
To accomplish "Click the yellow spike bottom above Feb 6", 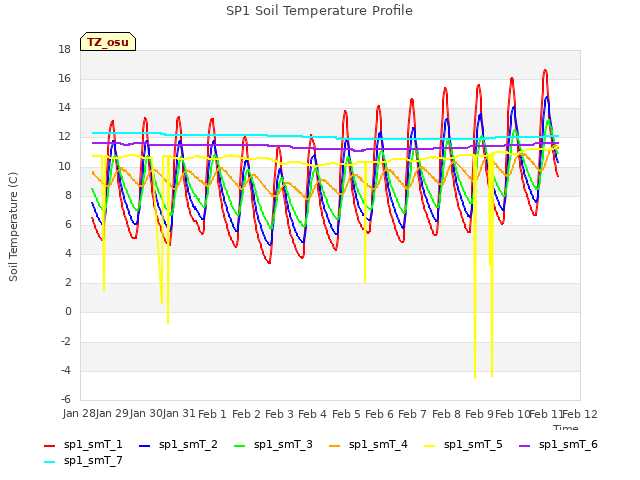I will click(365, 281).
